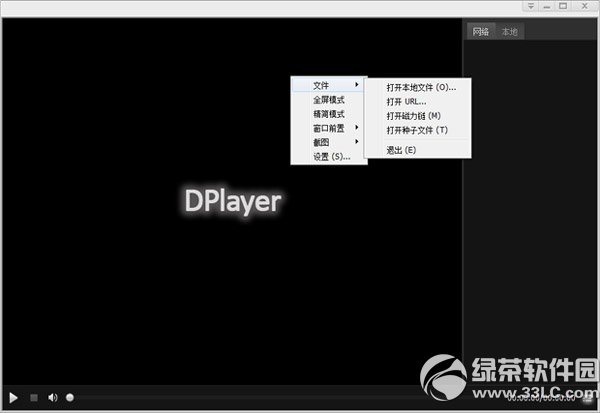Image resolution: width=600 pixels, height=413 pixels.
Task: Stop playback with the stop button
Action: (34, 398)
